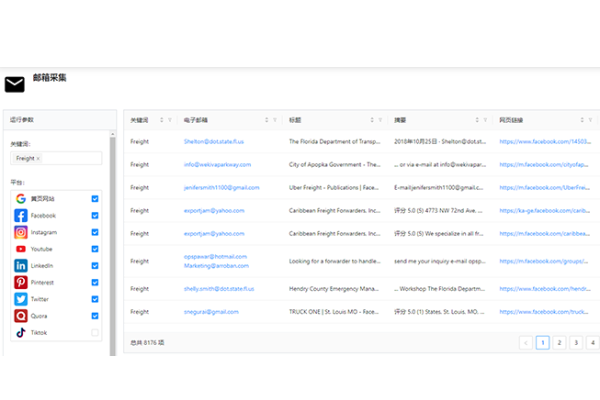600x400 pixels.
Task: Enable the Tiktok platform checkbox
Action: (x=95, y=333)
